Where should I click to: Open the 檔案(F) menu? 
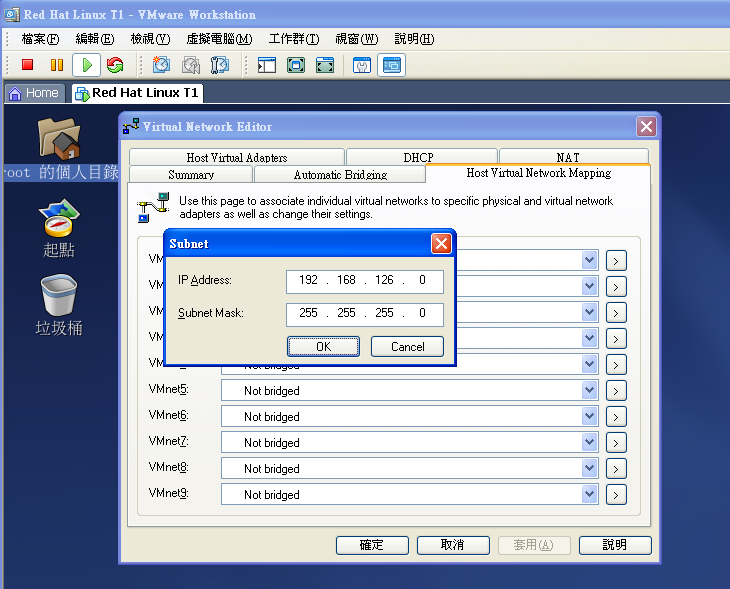(41, 39)
